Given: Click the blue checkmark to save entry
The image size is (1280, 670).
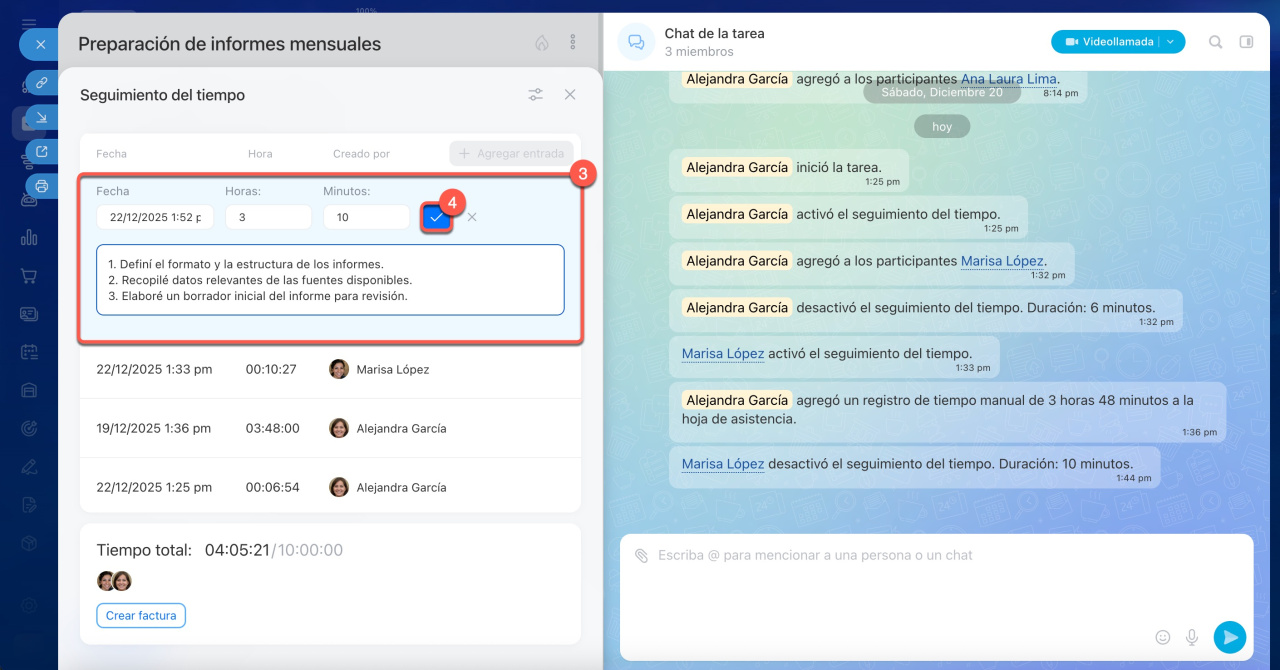Looking at the screenshot, I should 436,217.
